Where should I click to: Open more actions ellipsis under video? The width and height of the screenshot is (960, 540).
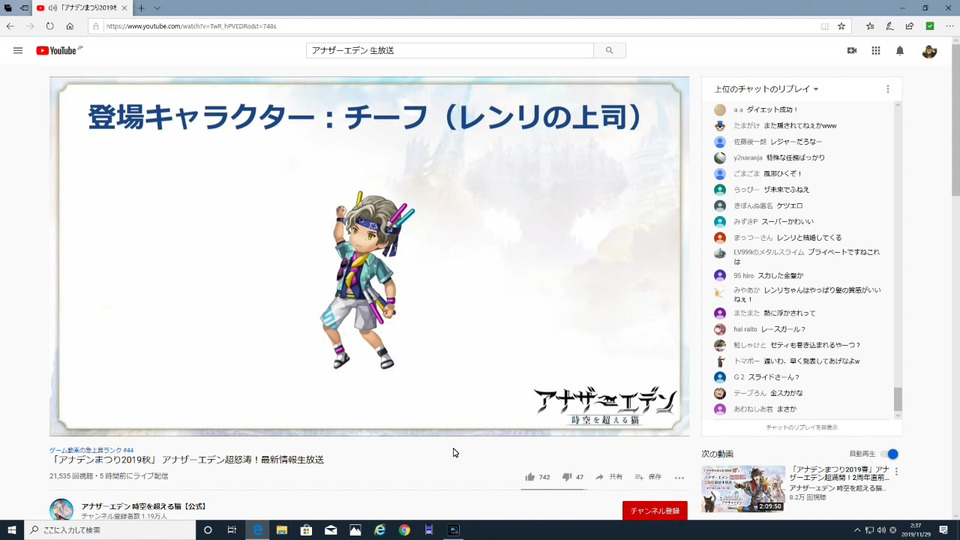click(679, 477)
